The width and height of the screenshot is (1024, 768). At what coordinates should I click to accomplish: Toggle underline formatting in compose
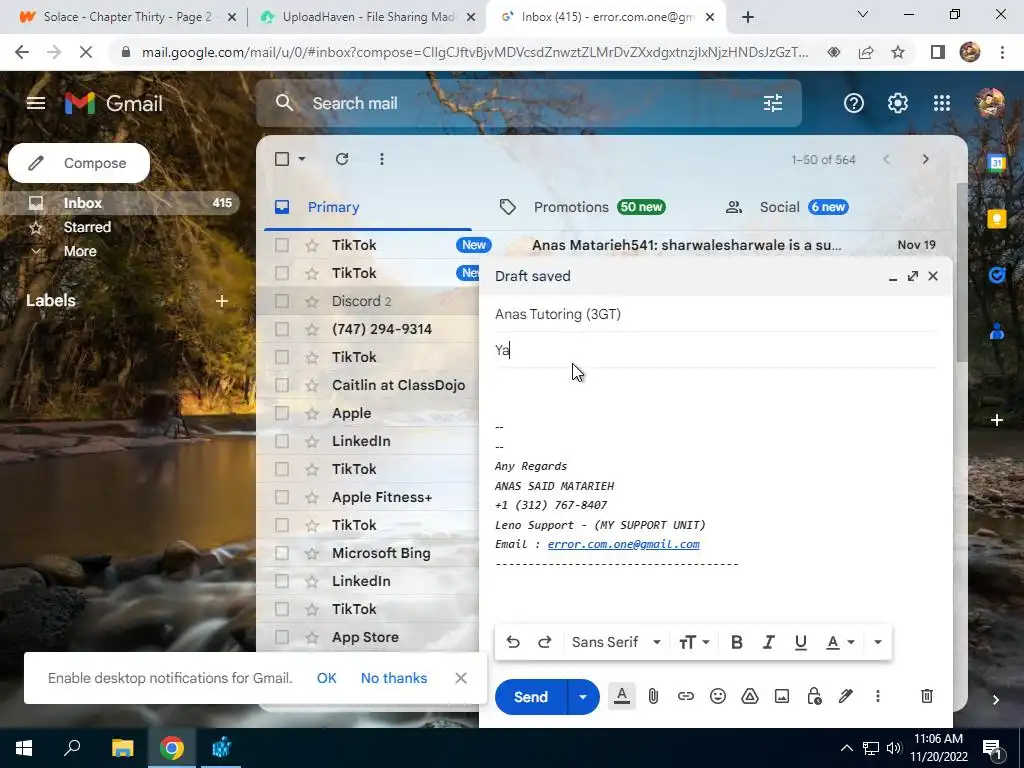coord(801,643)
